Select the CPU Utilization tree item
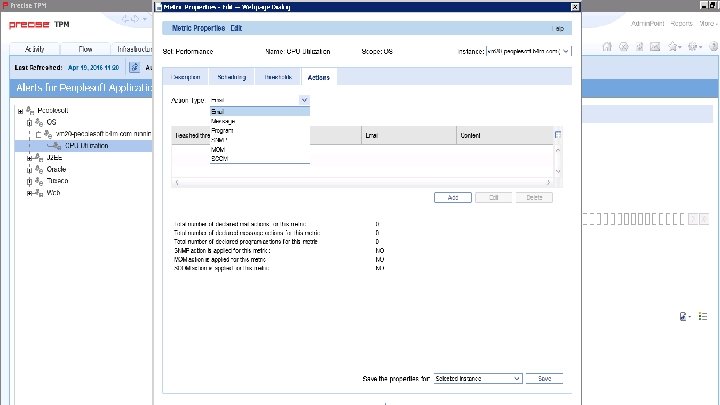The image size is (720, 405). tap(86, 146)
